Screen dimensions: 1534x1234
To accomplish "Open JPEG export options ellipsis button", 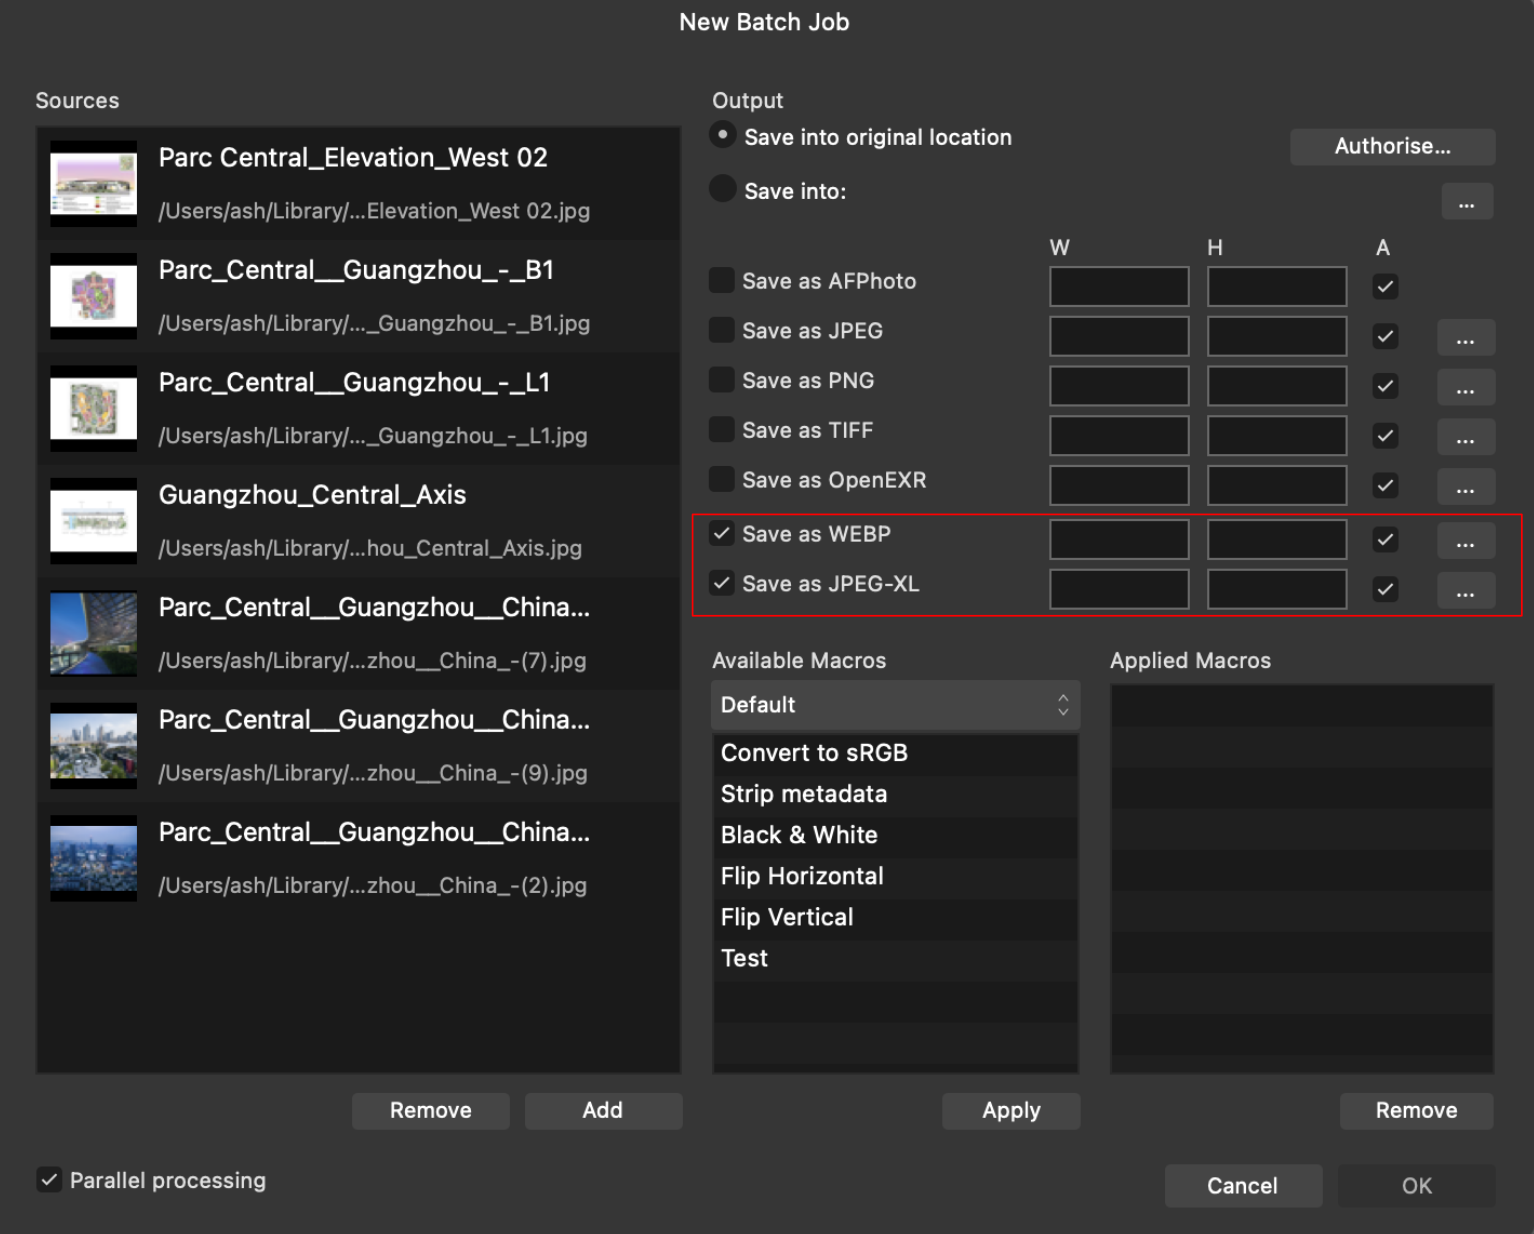I will coord(1465,338).
